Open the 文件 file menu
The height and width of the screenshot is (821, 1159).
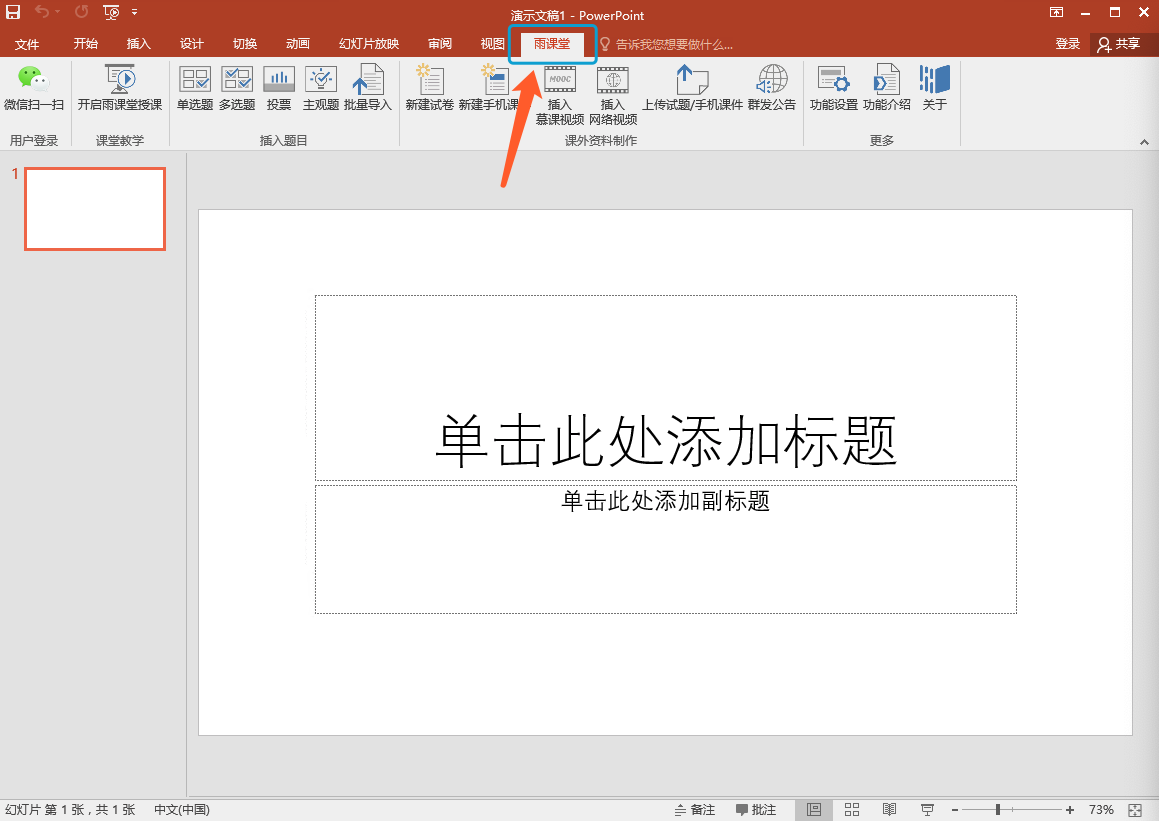point(27,44)
